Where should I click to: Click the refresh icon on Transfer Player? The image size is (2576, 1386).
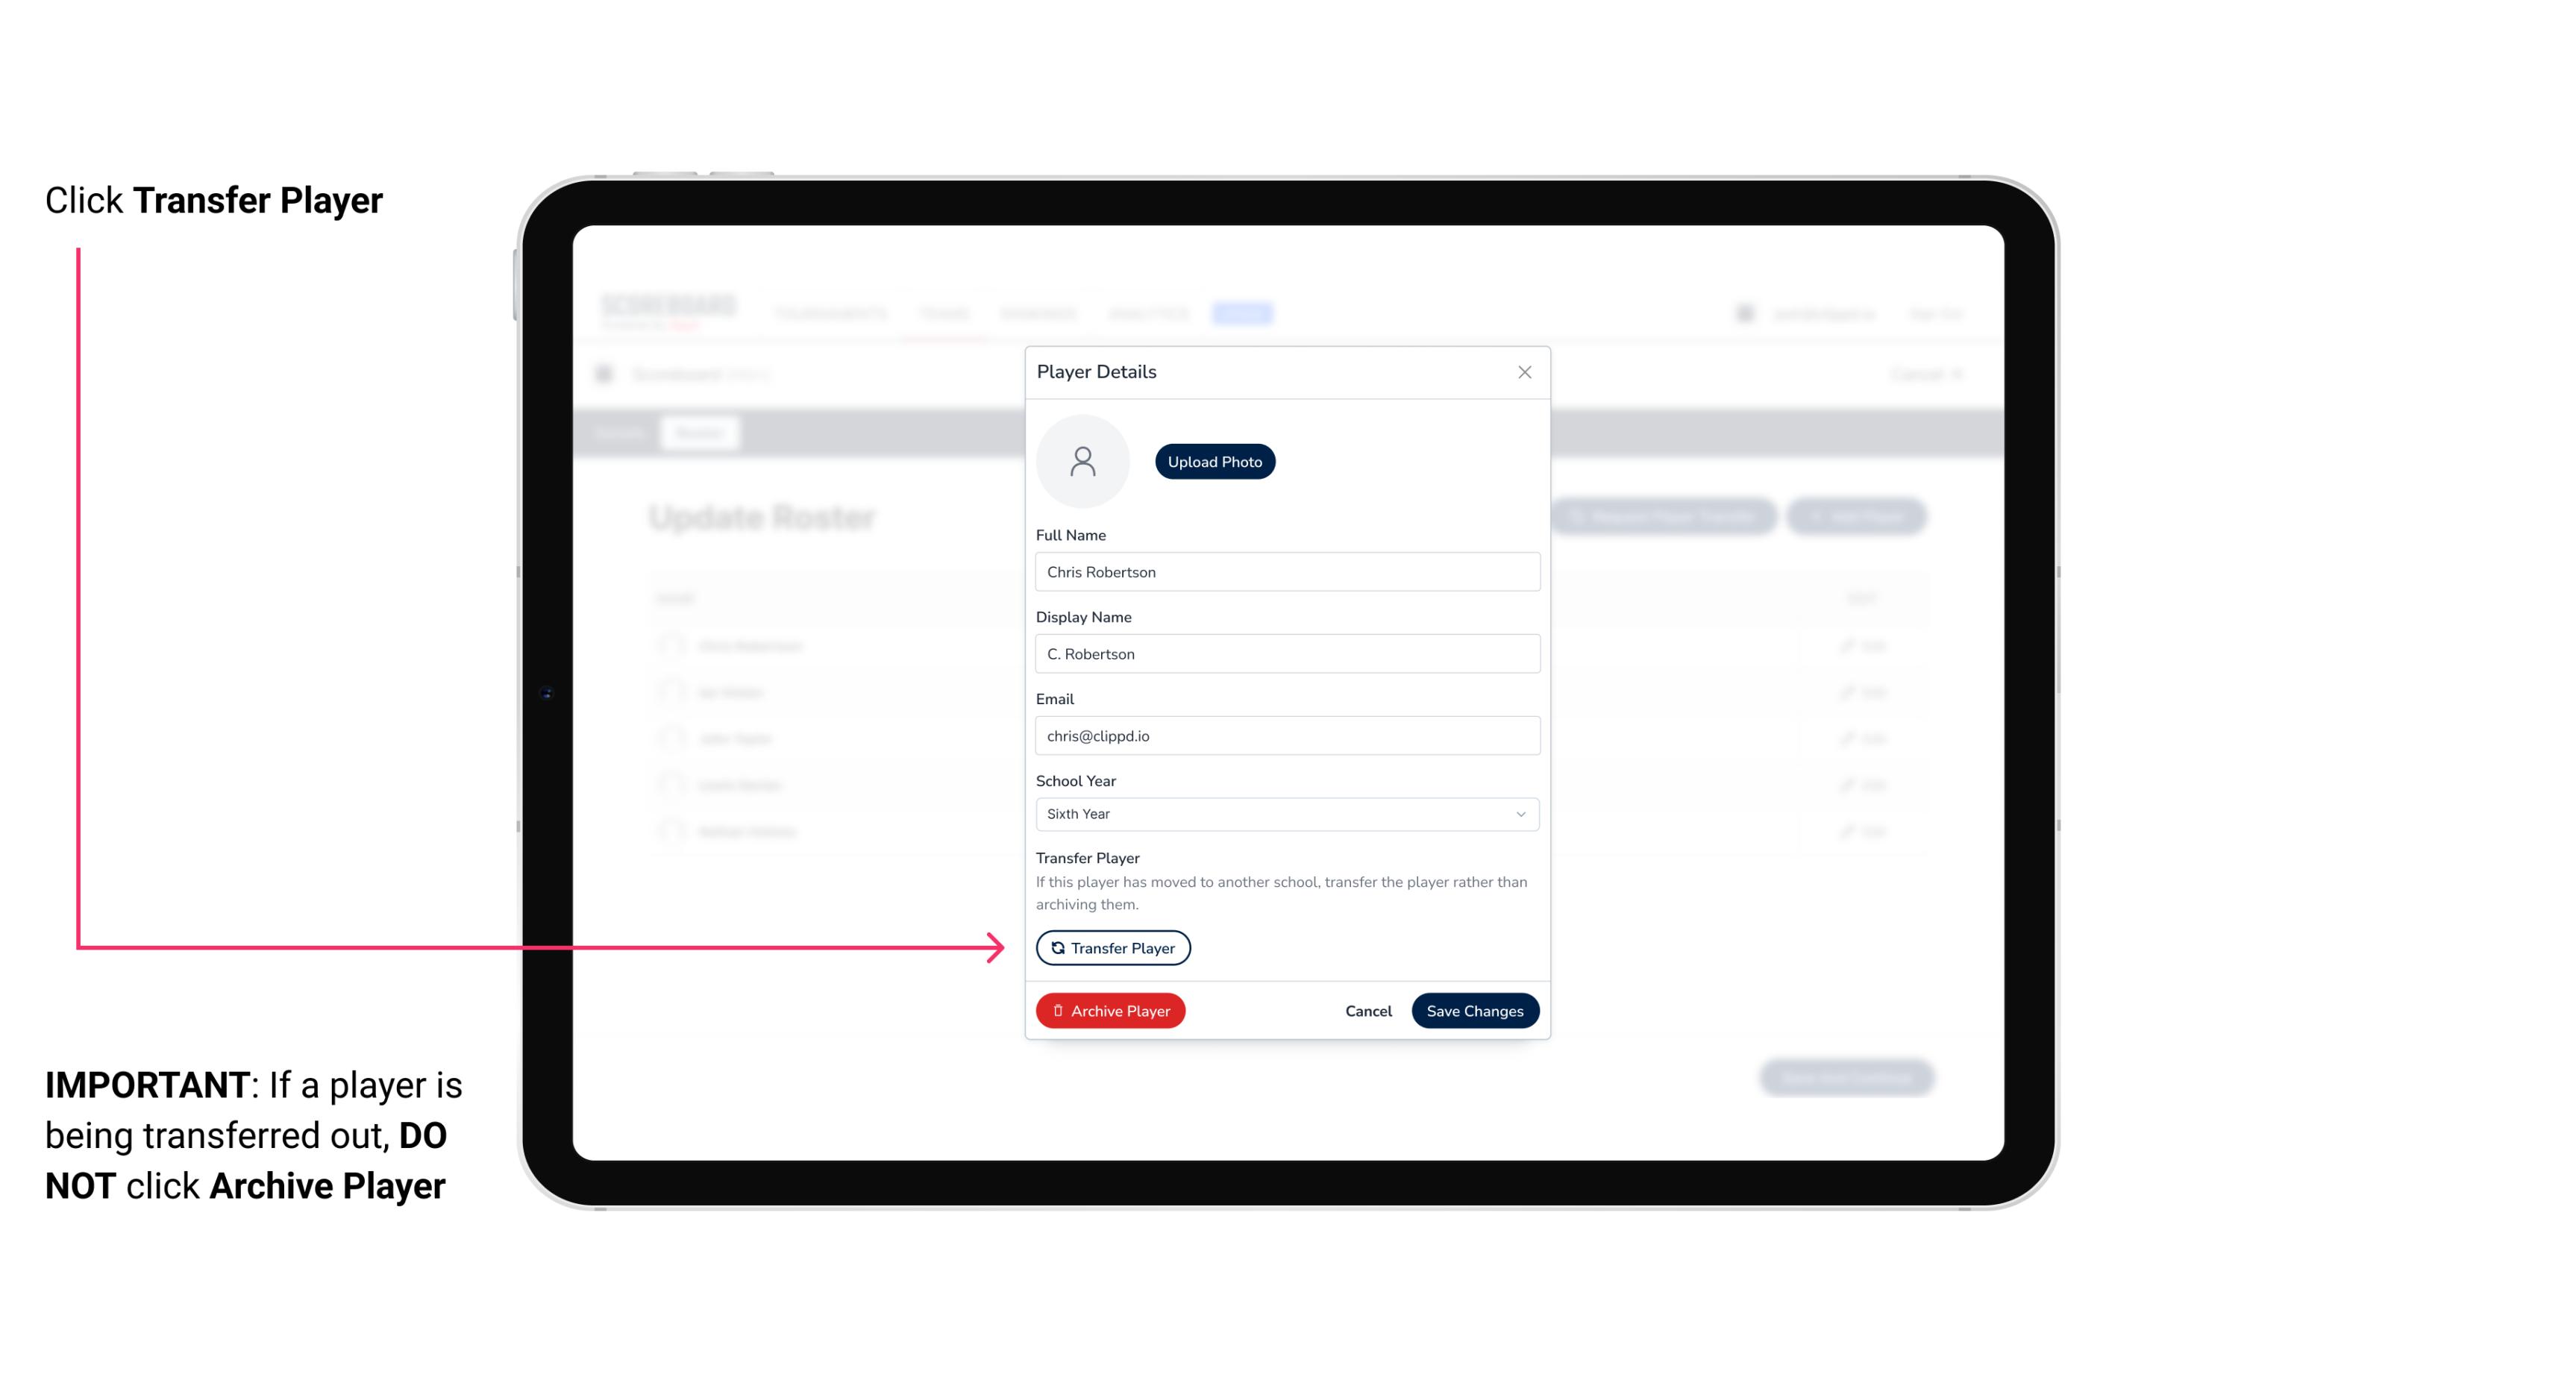pyautogui.click(x=1056, y=947)
